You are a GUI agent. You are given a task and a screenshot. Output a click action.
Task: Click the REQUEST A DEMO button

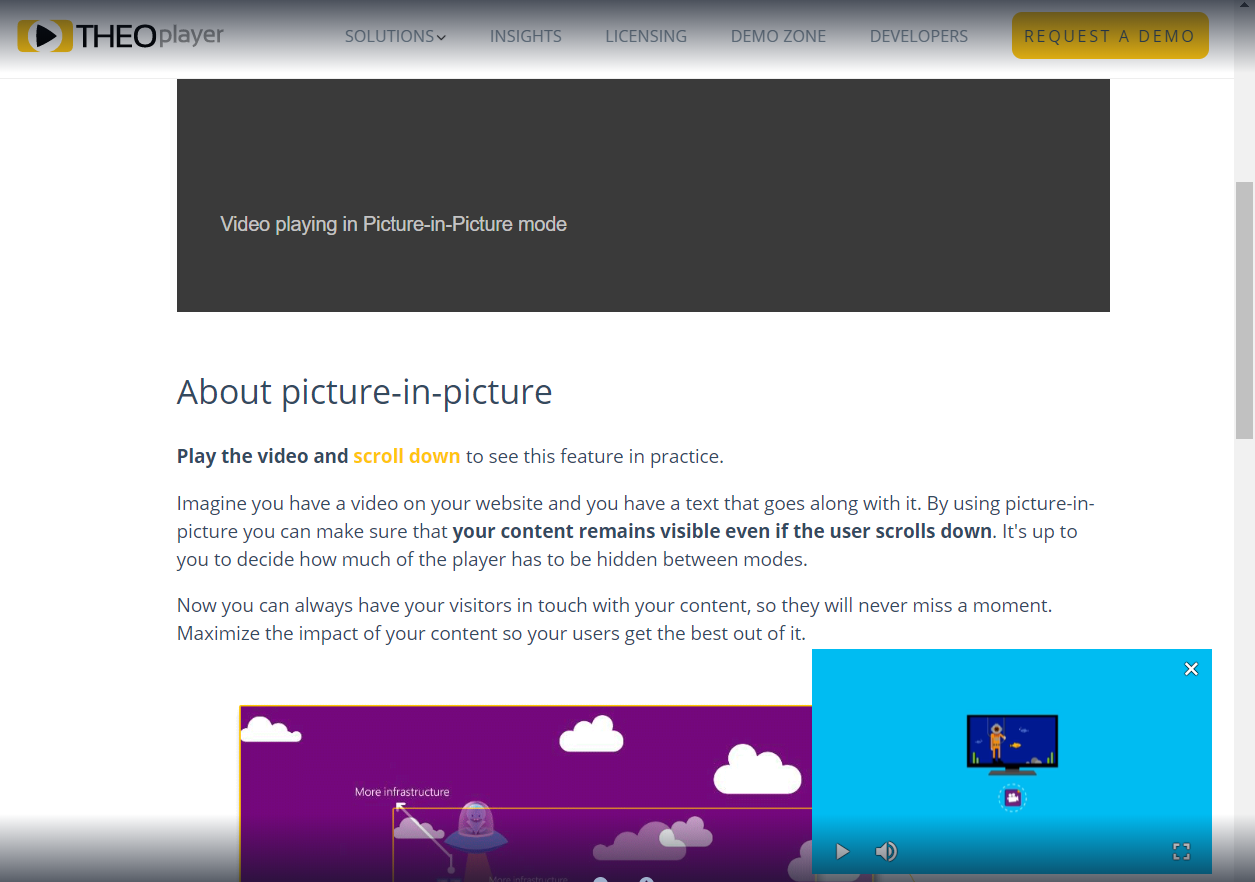[x=1110, y=35]
